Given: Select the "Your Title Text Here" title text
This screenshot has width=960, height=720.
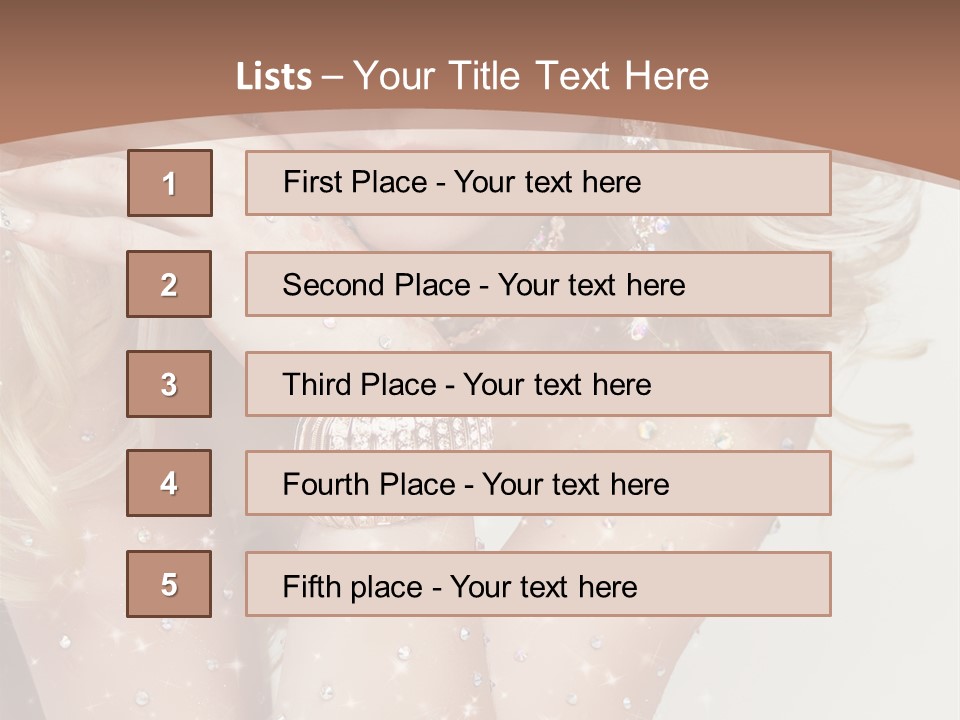Looking at the screenshot, I should [x=531, y=76].
